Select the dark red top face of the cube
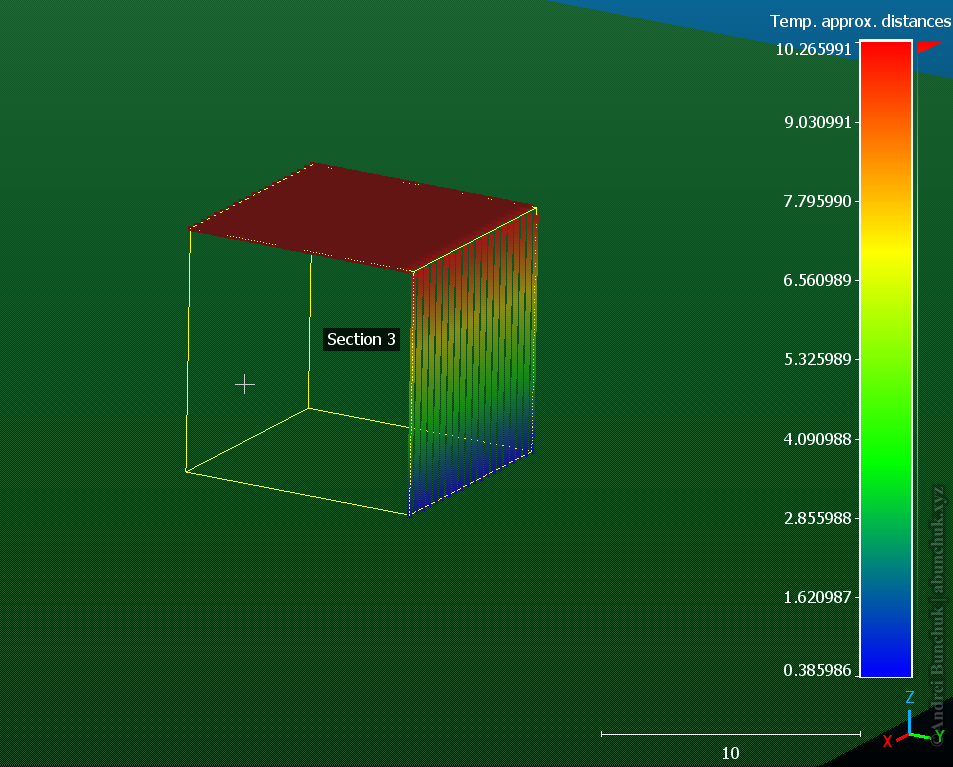The width and height of the screenshot is (953, 767). [x=360, y=215]
